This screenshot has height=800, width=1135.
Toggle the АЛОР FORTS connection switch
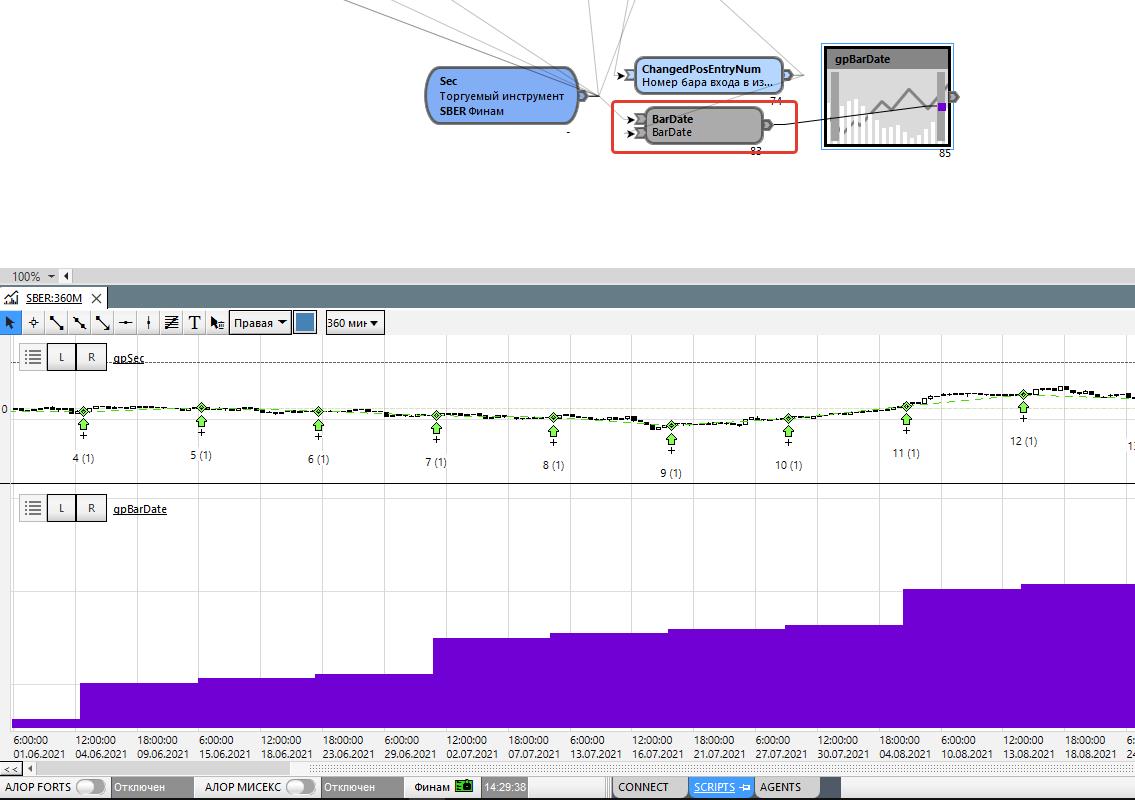[x=90, y=787]
